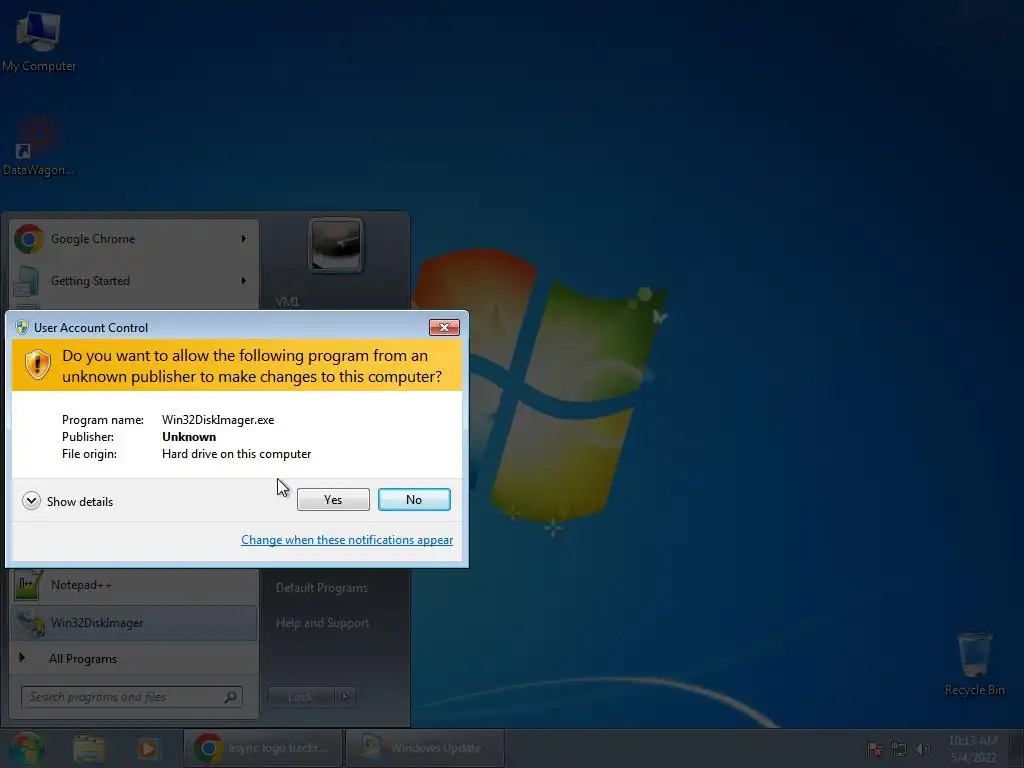Click the User Account Control title bar shield icon

22,327
